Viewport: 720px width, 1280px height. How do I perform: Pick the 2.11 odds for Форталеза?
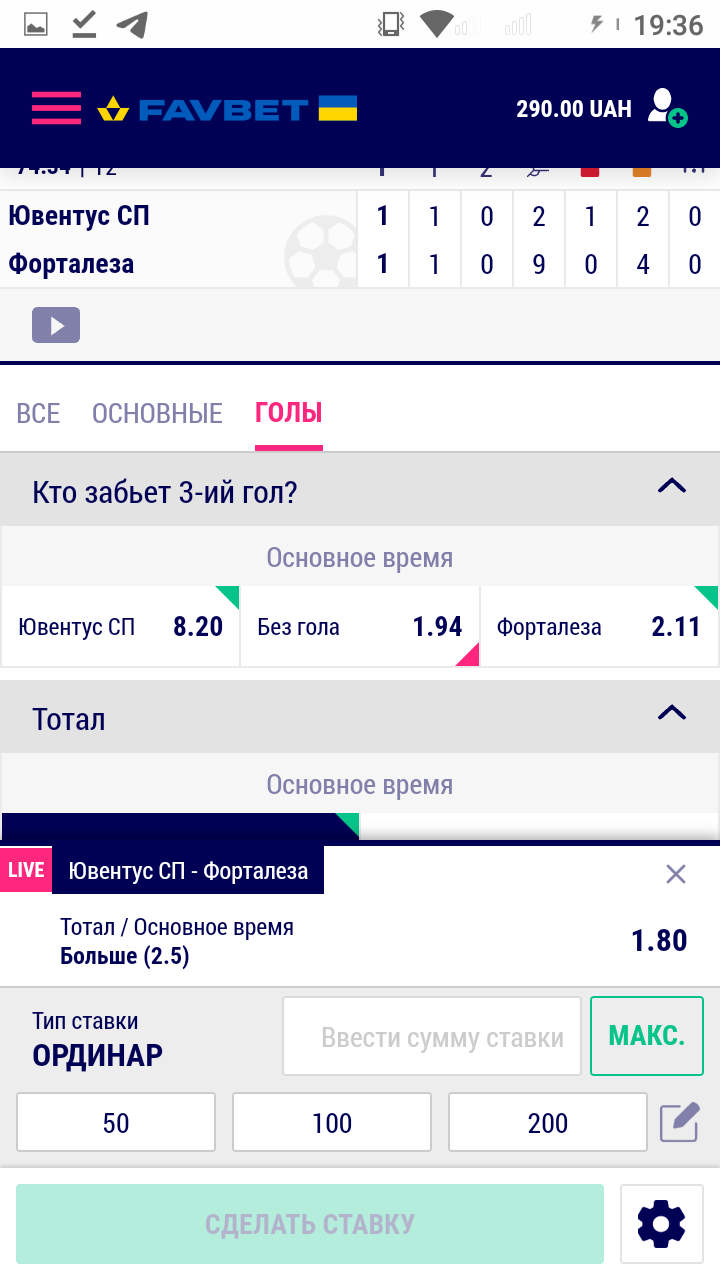tap(598, 626)
